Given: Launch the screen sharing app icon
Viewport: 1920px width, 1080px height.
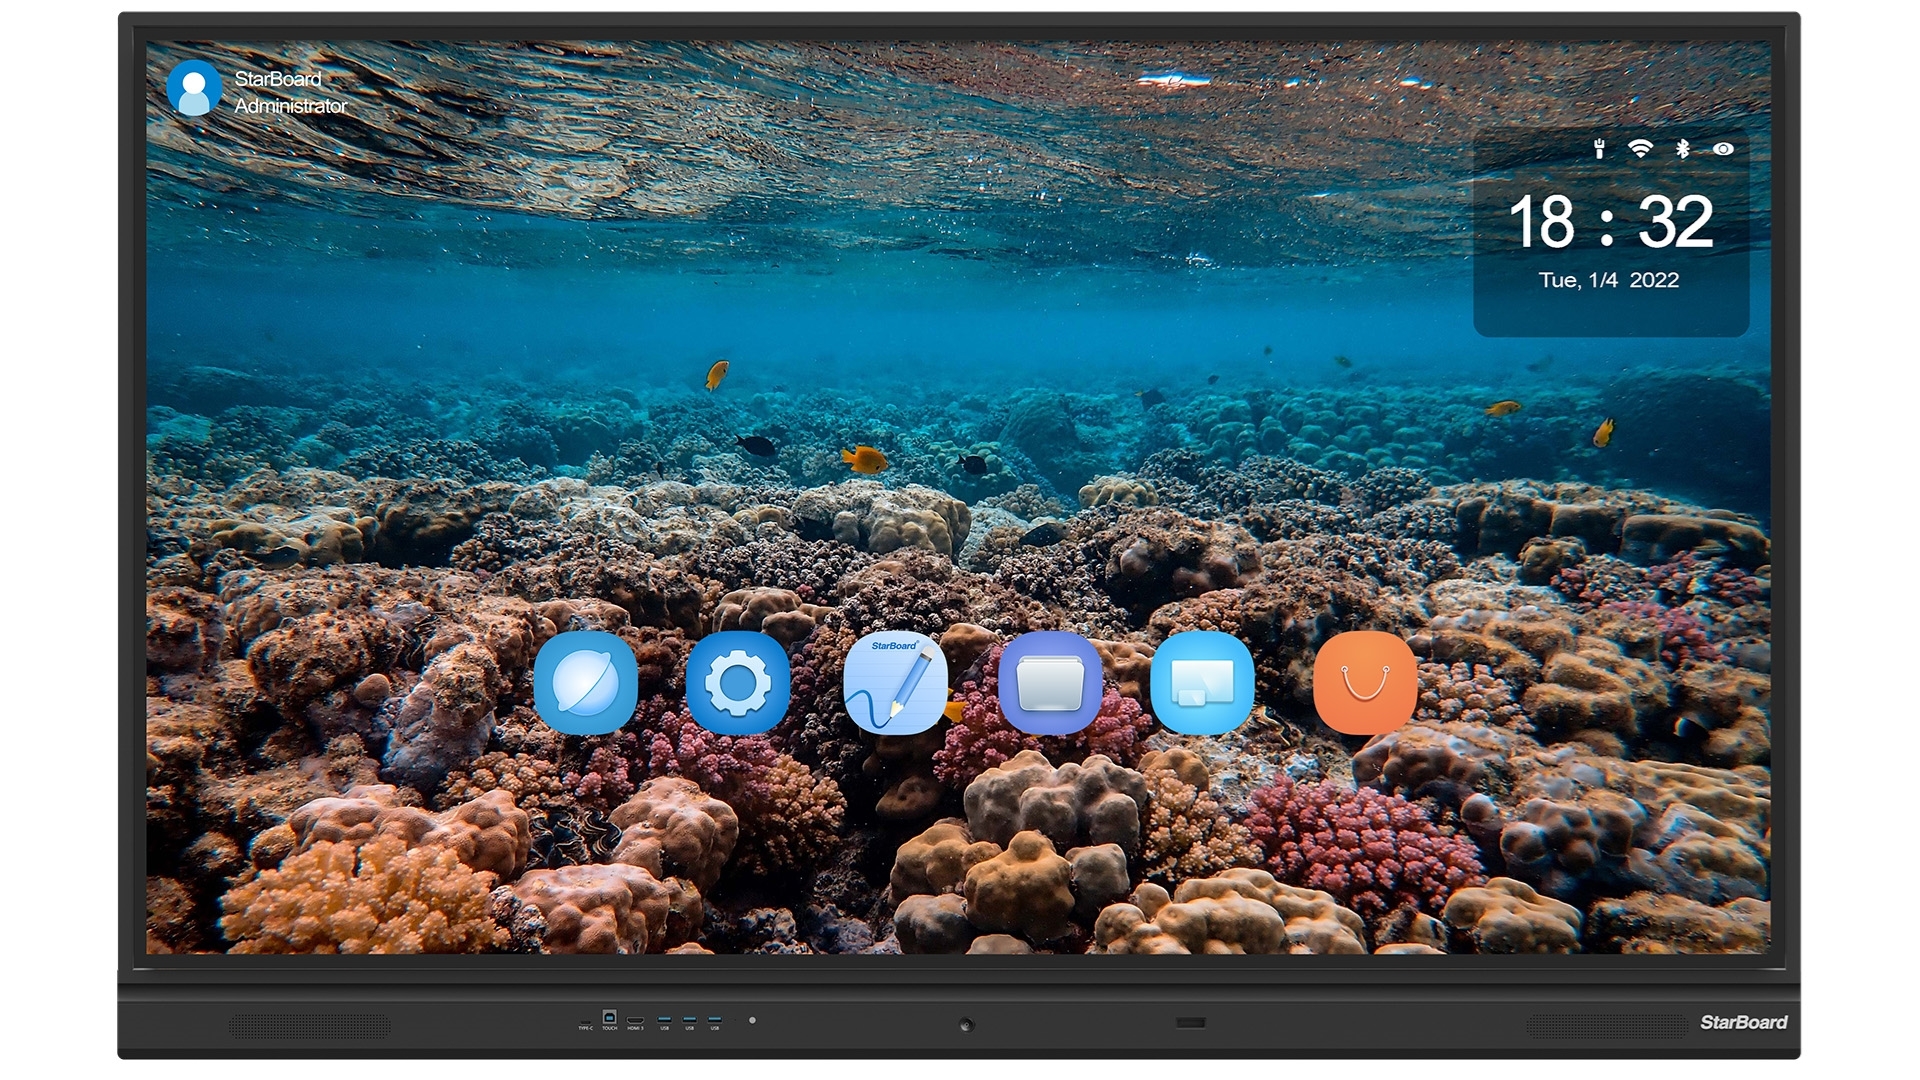Looking at the screenshot, I should tap(1203, 683).
